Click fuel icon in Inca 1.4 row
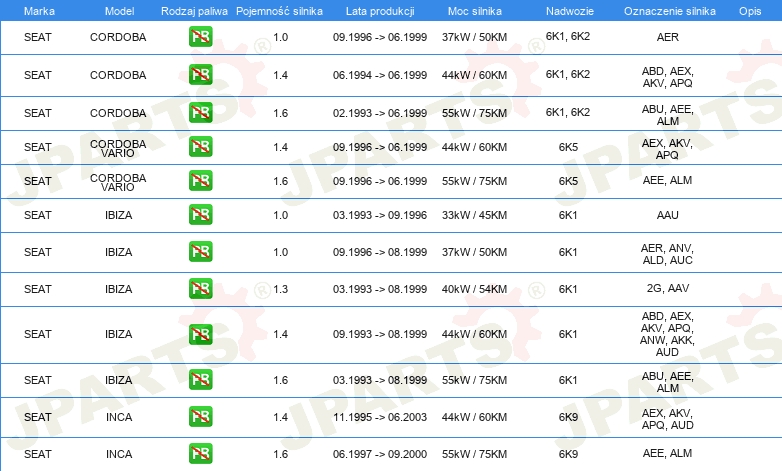782x471 pixels. 200,417
